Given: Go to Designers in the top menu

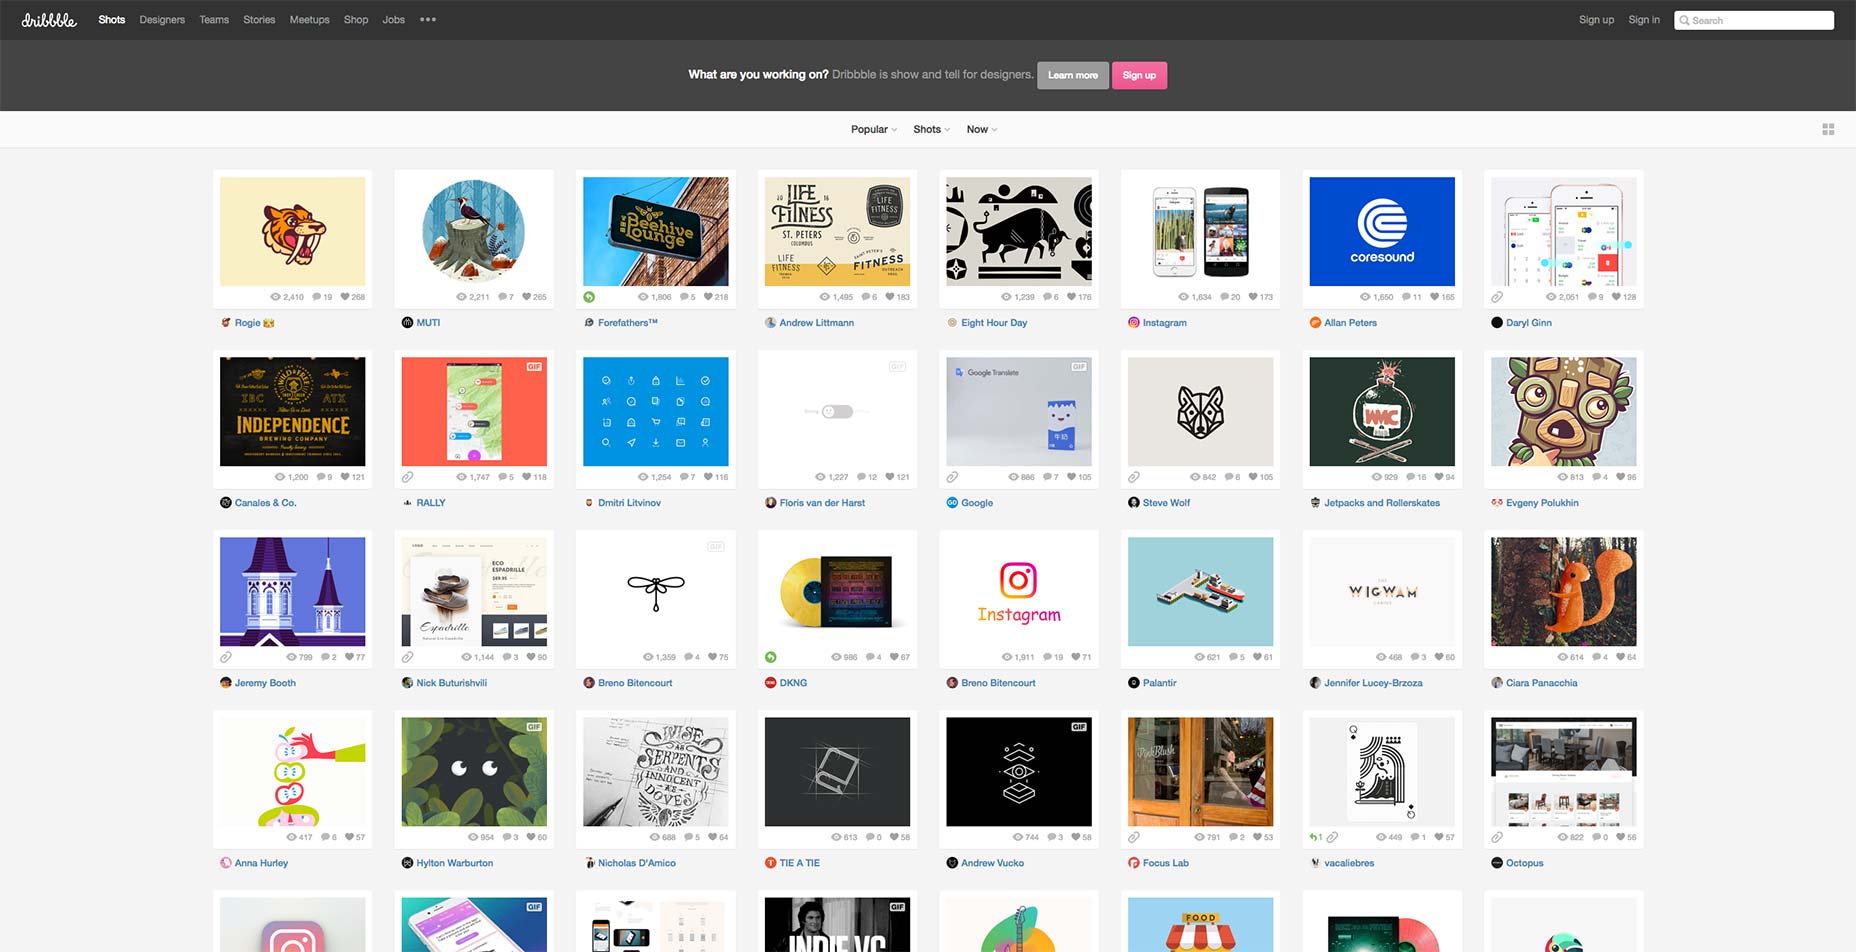Looking at the screenshot, I should pos(162,20).
